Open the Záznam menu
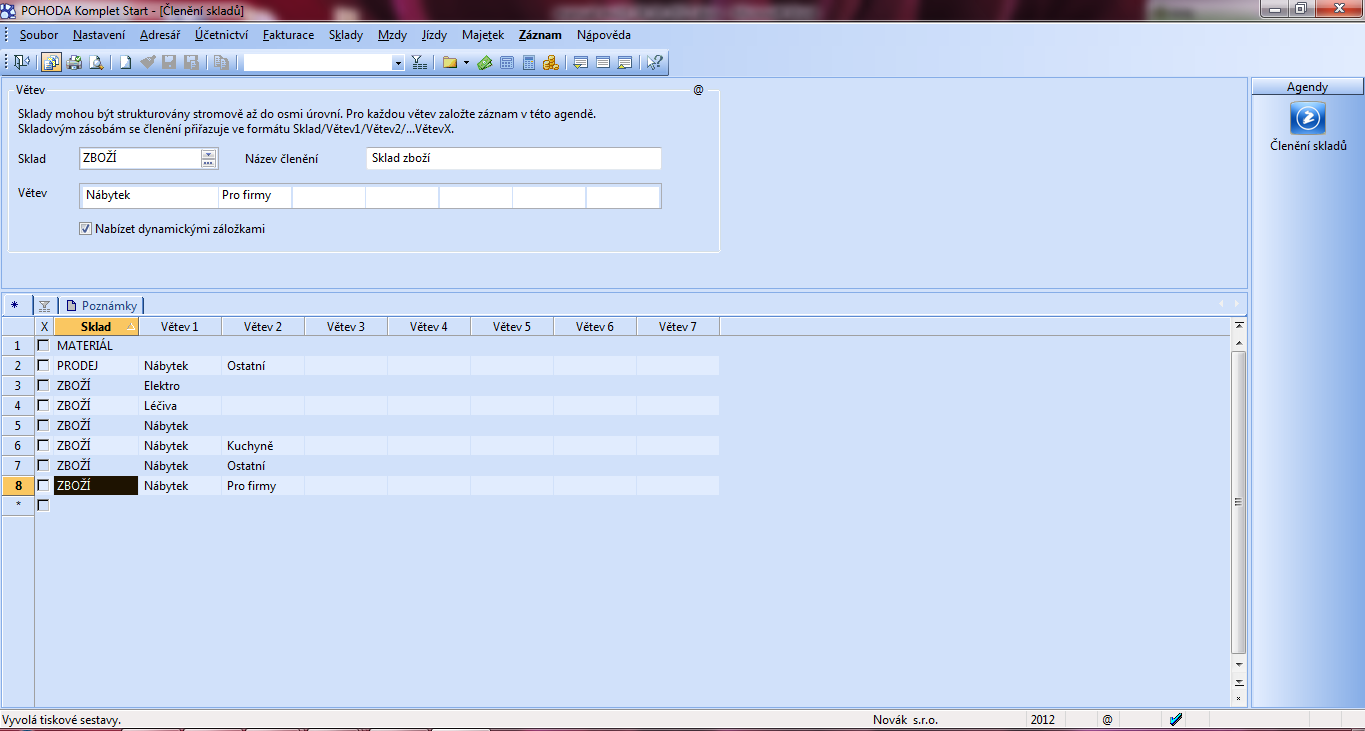Image resolution: width=1365 pixels, height=731 pixels. (x=540, y=35)
